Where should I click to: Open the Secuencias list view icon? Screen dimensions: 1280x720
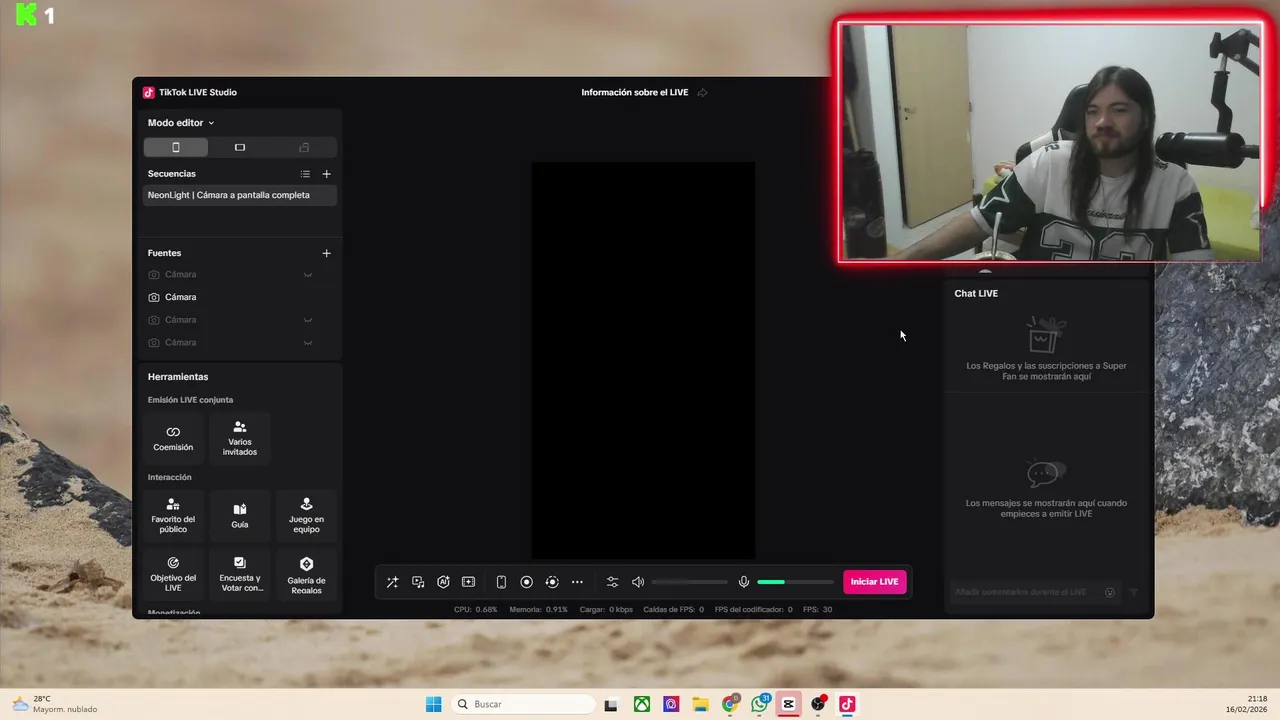click(305, 174)
